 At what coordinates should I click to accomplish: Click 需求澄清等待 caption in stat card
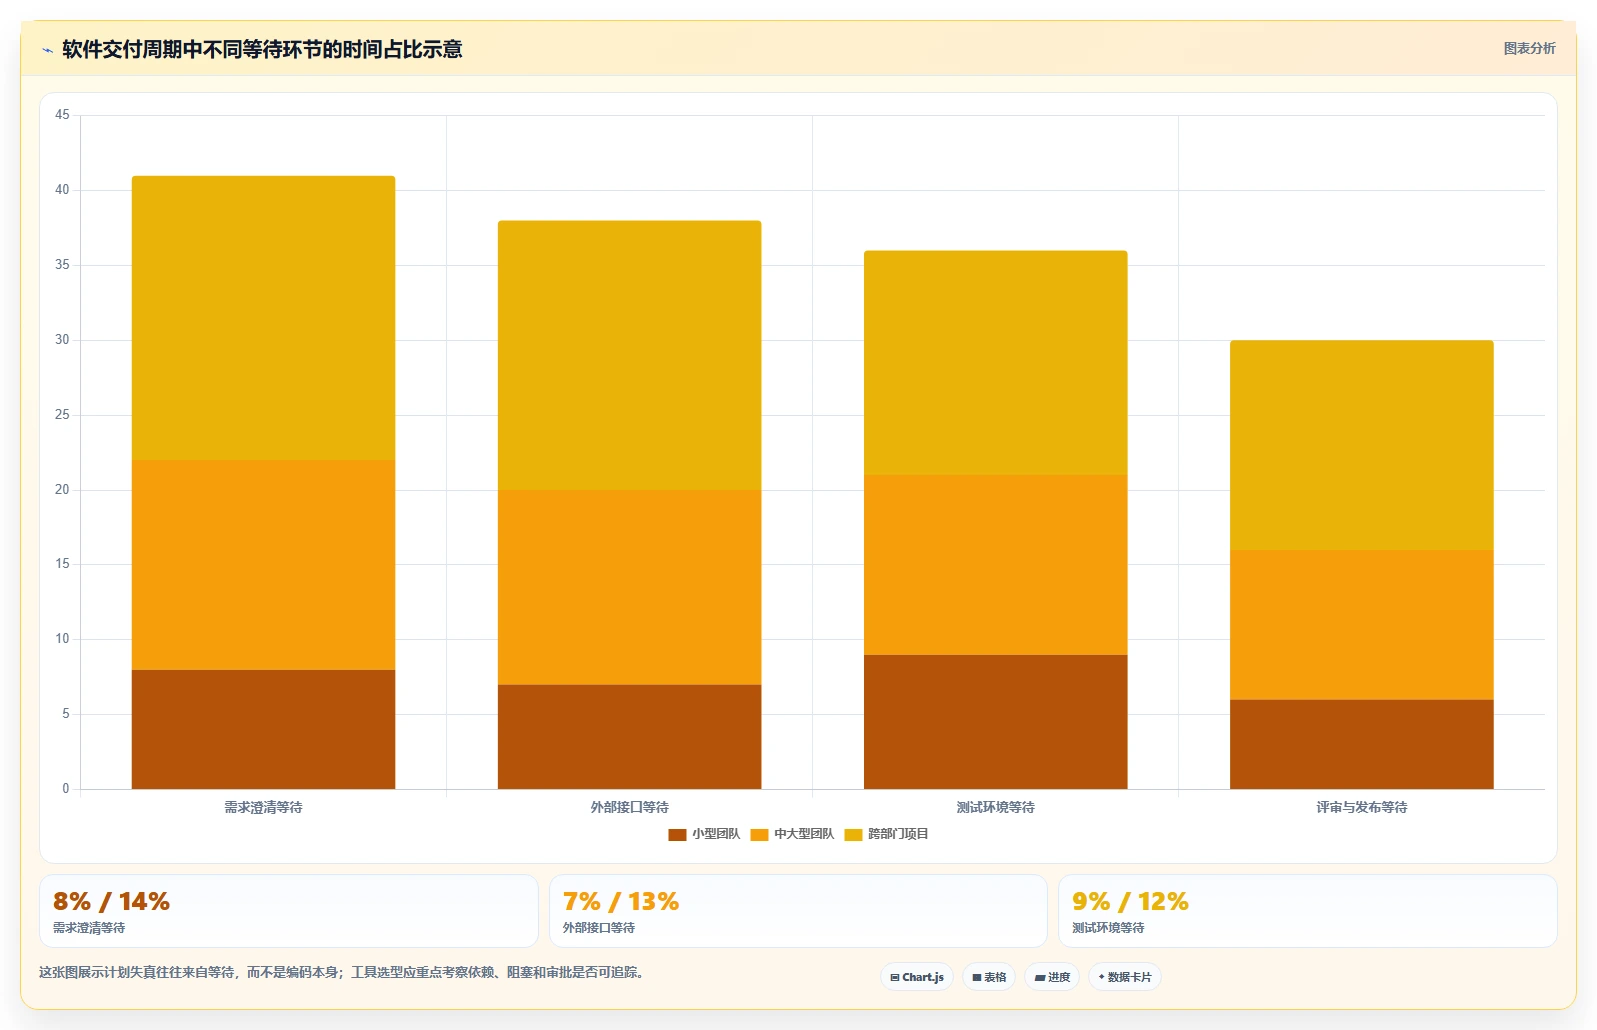89,928
